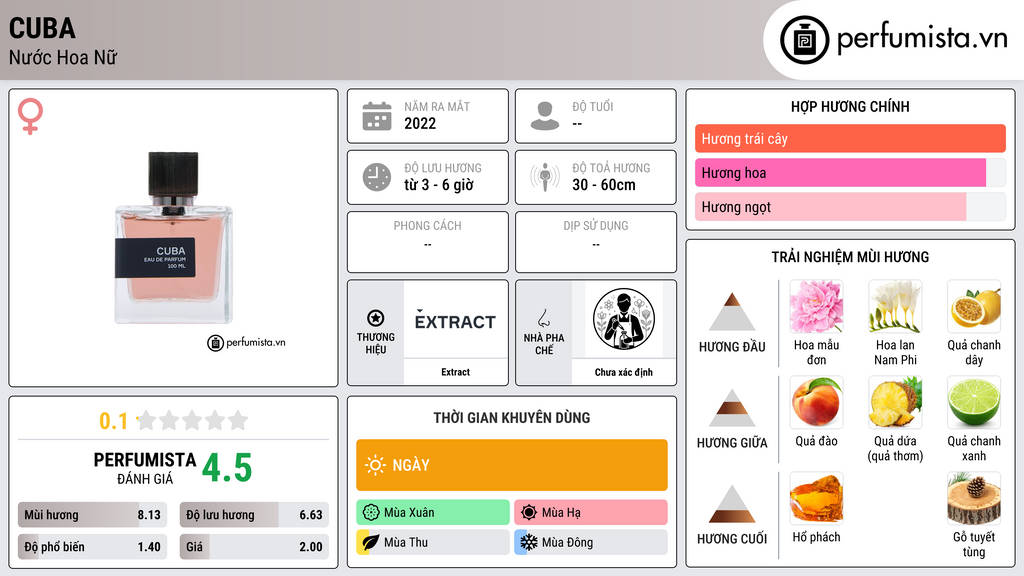
Task: Click the Hương ngọt accord bar
Action: pyautogui.click(x=850, y=206)
